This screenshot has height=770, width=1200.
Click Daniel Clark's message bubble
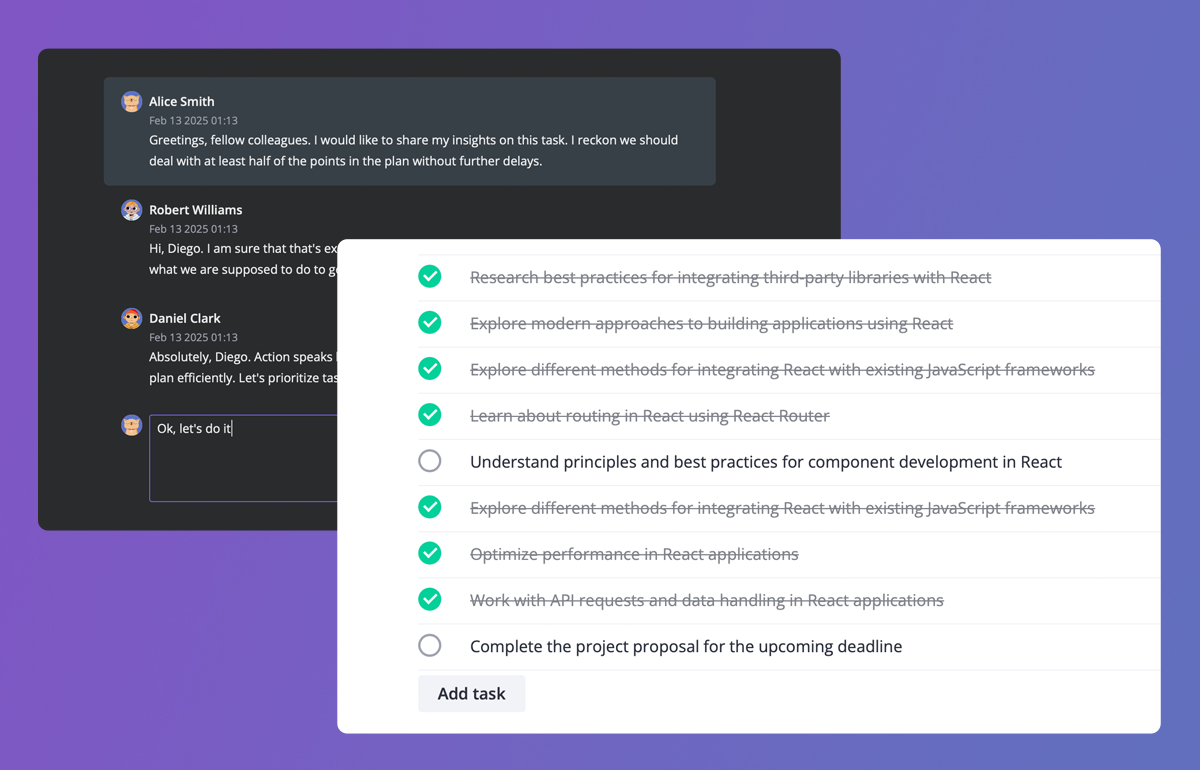[x=240, y=367]
